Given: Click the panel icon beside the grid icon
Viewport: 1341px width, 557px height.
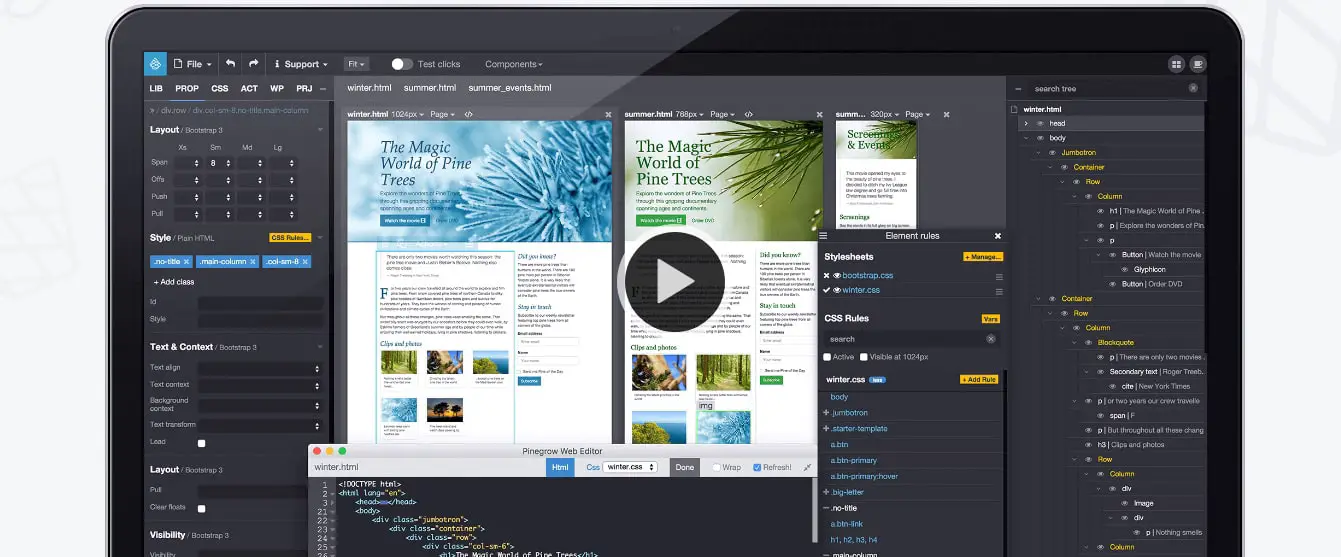Looking at the screenshot, I should (1198, 64).
